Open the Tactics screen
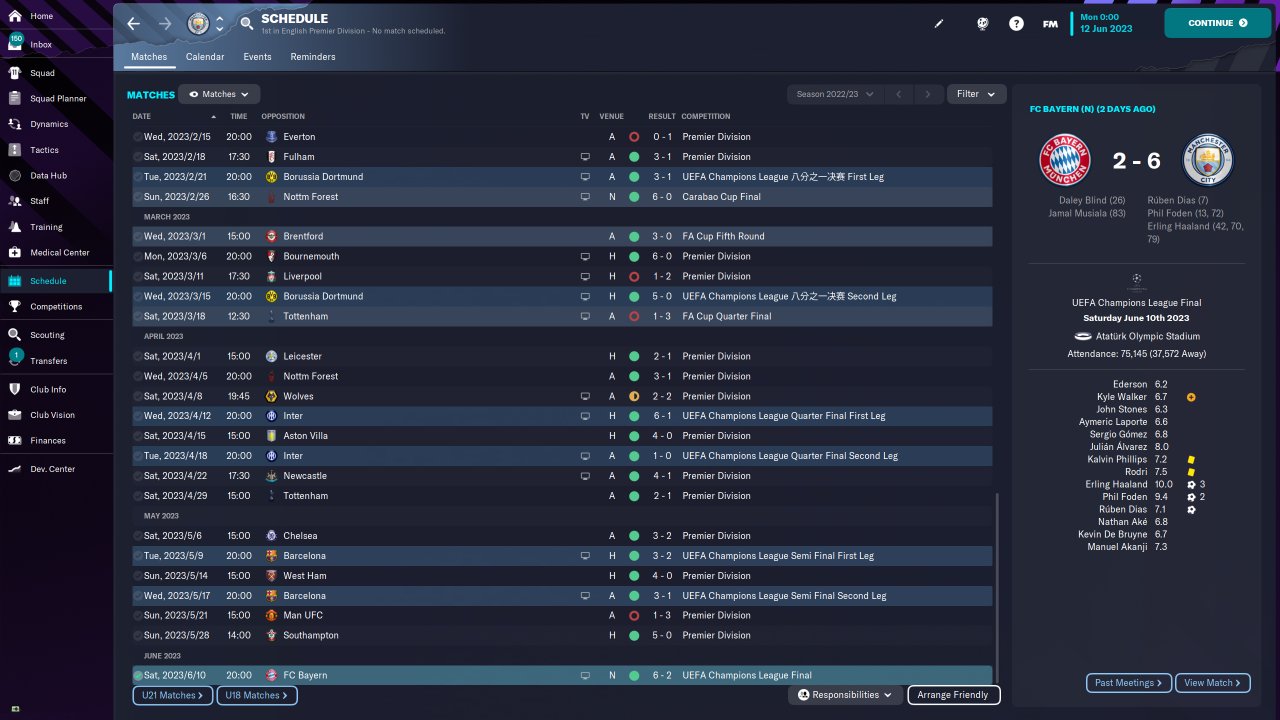The width and height of the screenshot is (1280, 720). click(x=44, y=150)
